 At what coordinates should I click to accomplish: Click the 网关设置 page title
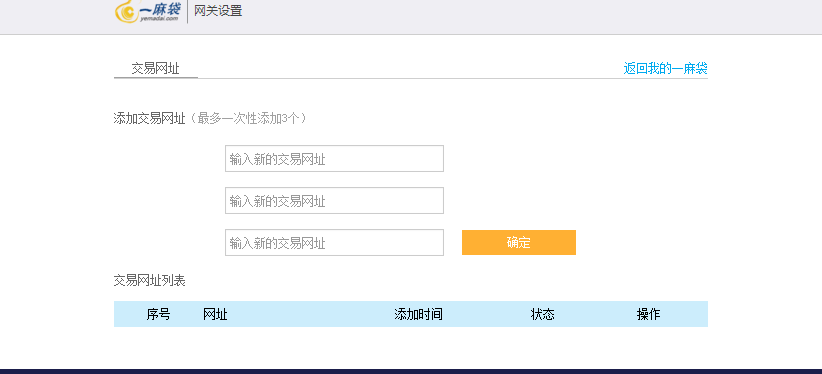click(218, 10)
